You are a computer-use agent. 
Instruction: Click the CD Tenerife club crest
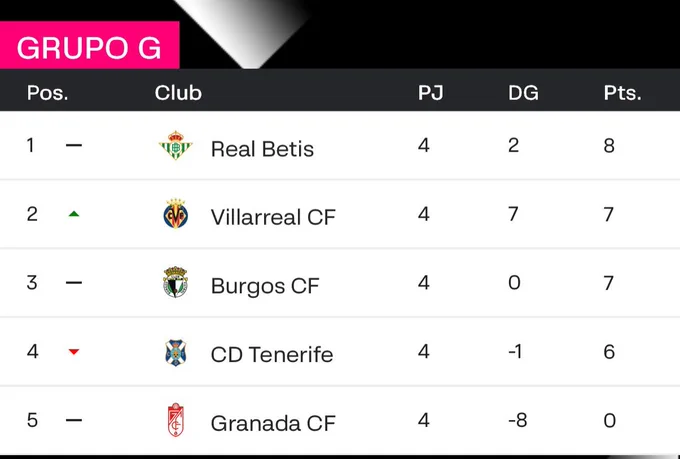pos(176,353)
